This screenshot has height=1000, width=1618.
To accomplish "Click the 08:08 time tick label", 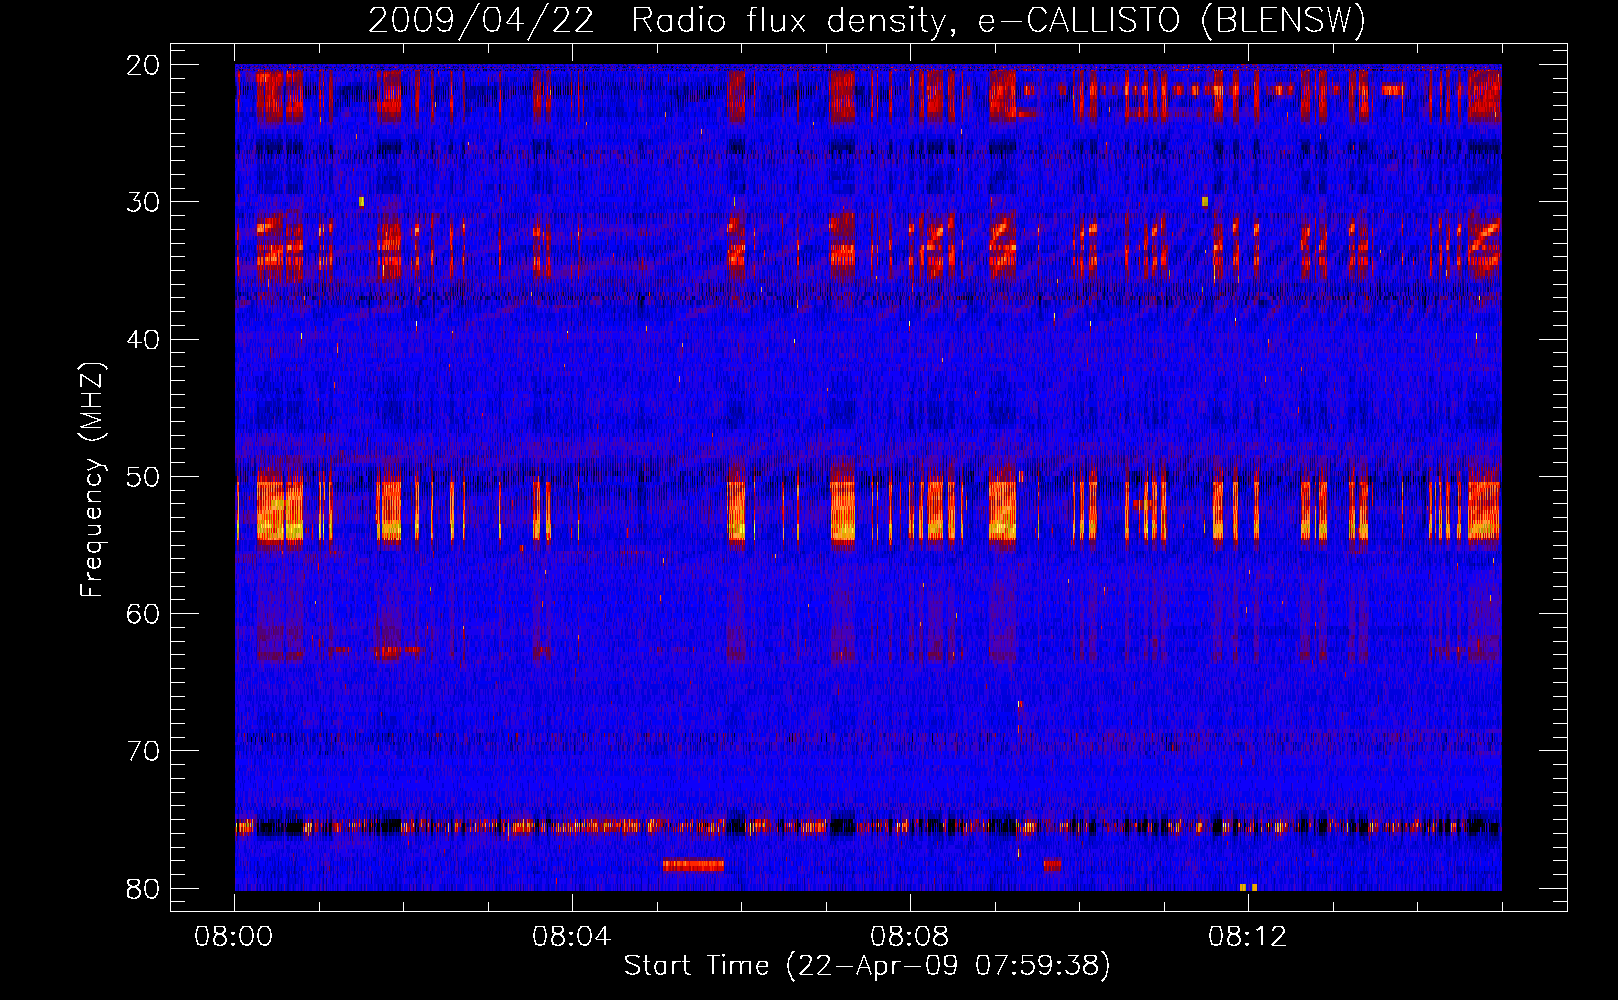I will click(x=910, y=937).
